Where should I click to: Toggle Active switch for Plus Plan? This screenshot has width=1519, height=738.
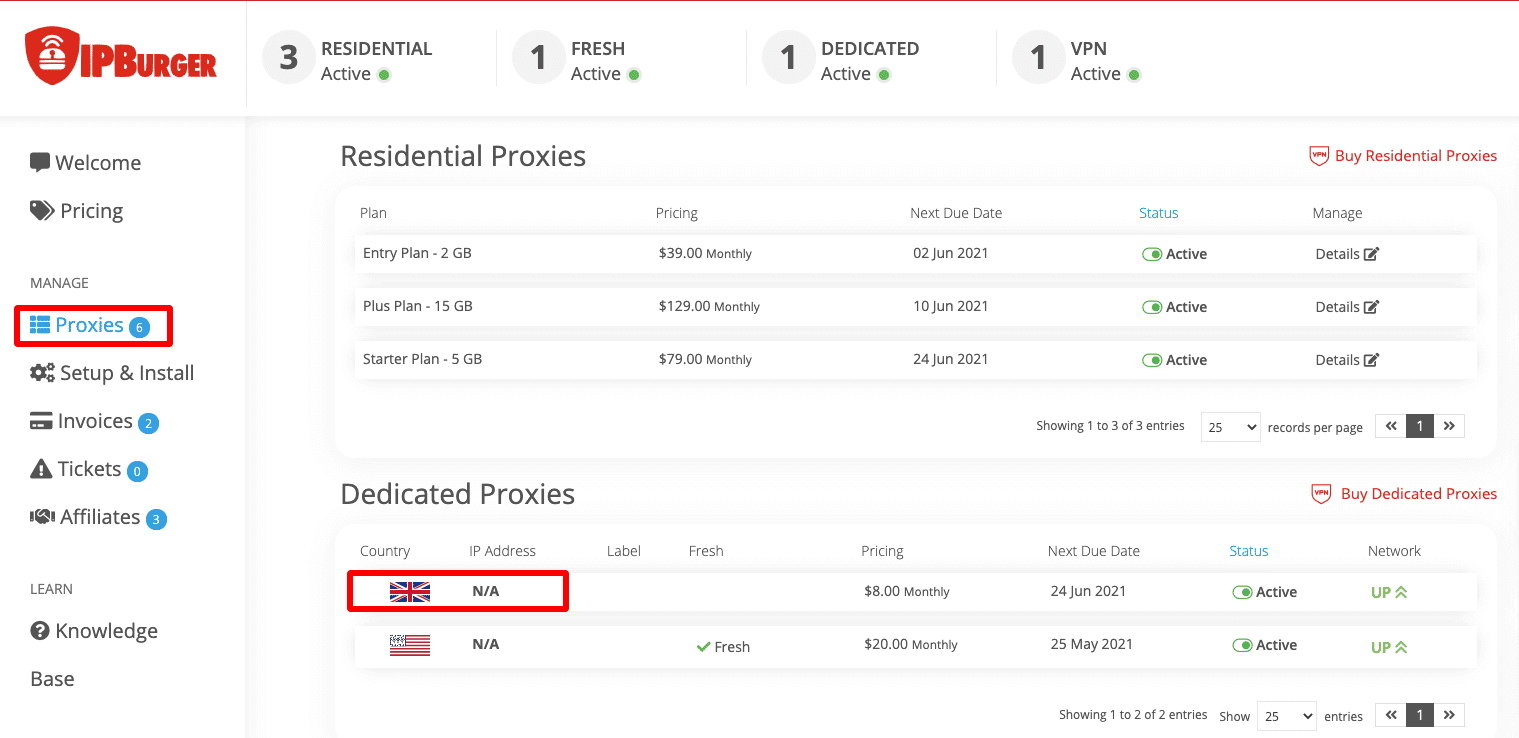(1152, 307)
